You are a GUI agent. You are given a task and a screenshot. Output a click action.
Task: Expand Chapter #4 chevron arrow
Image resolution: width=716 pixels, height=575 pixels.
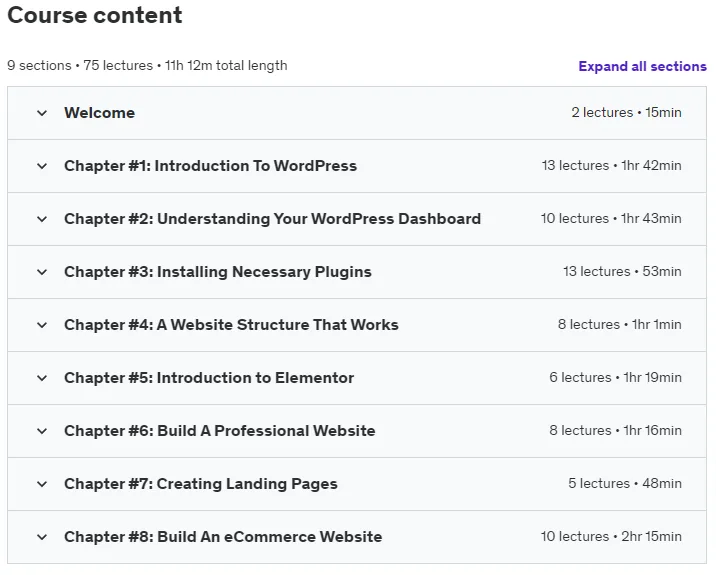[x=42, y=325]
